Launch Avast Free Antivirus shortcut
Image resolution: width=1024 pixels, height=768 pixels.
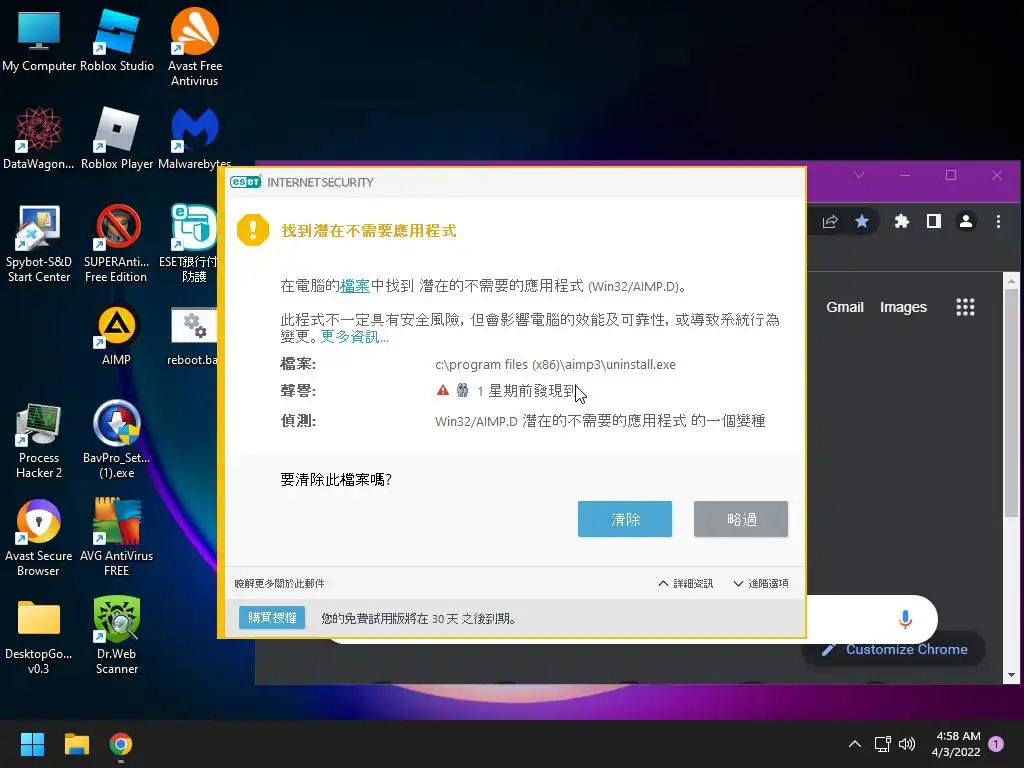click(195, 47)
